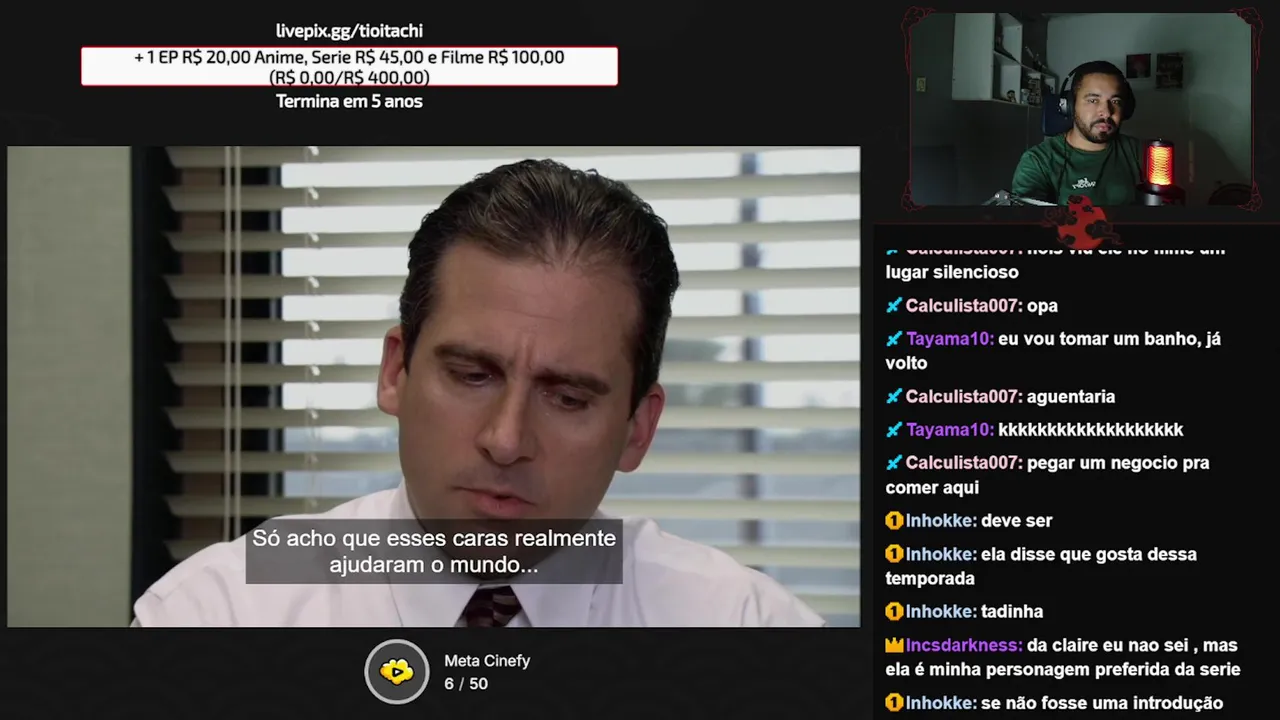Click message 'ela é minha personagem preferida da serie'
1280x720 pixels.
click(x=1063, y=670)
